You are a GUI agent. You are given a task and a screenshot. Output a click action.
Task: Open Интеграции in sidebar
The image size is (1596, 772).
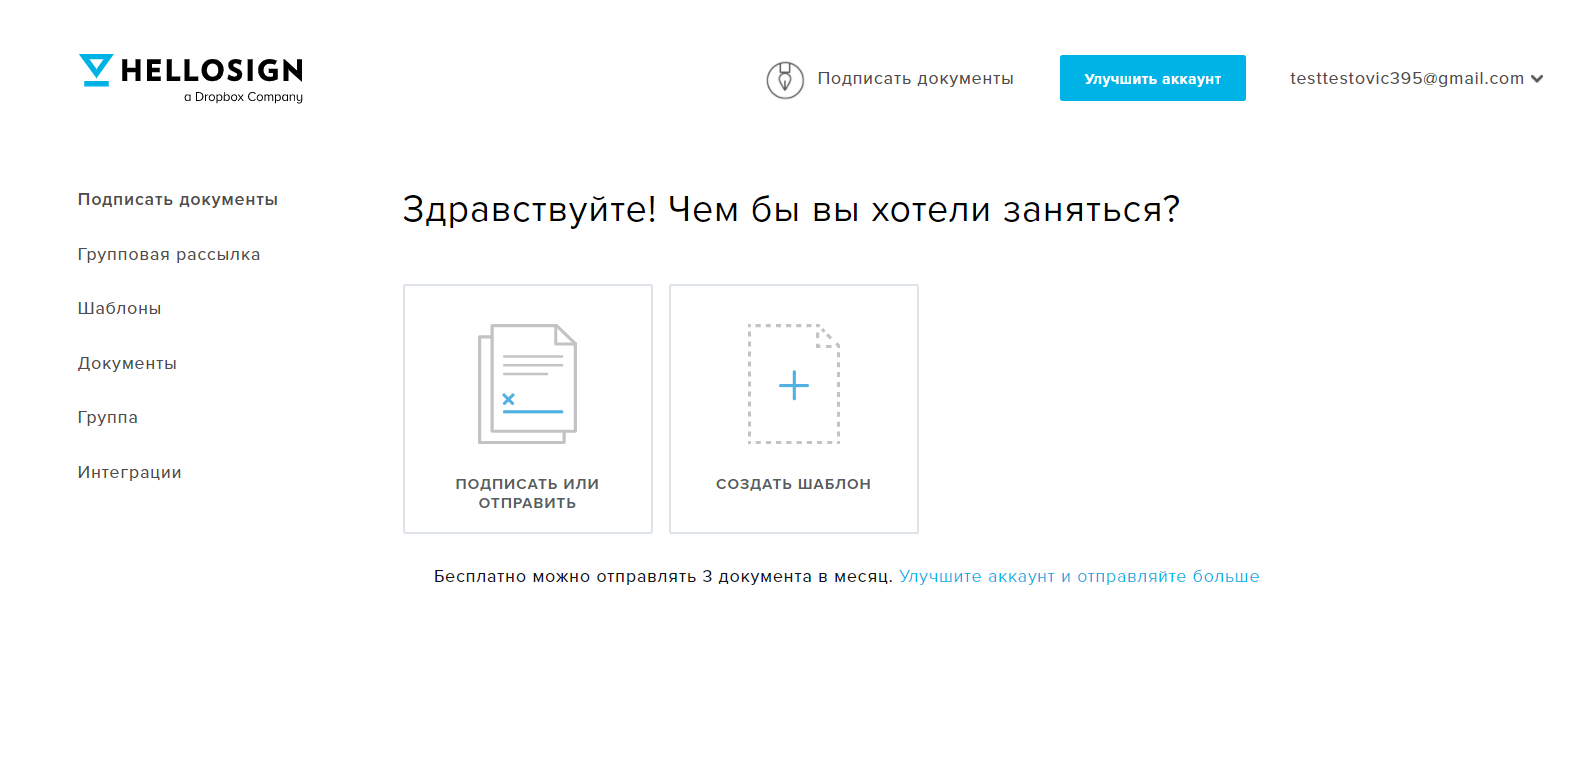click(130, 472)
